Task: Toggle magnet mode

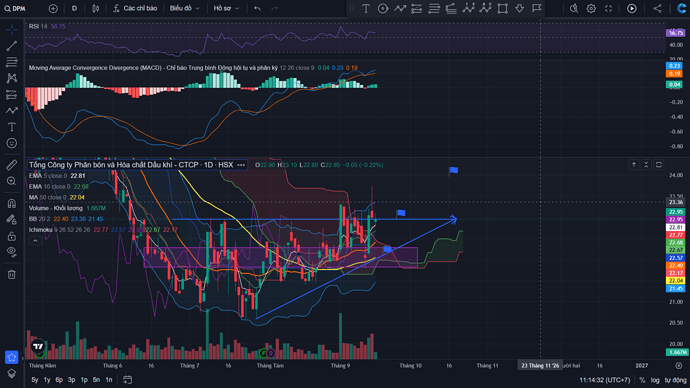Action: point(12,203)
